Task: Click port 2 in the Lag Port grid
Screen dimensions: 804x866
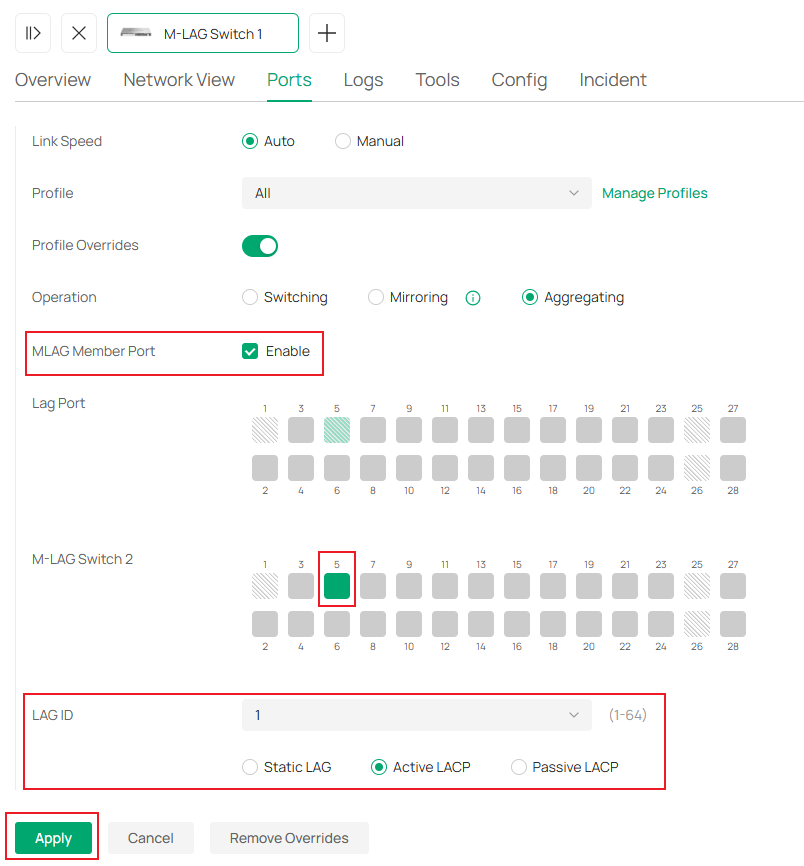Action: click(264, 467)
